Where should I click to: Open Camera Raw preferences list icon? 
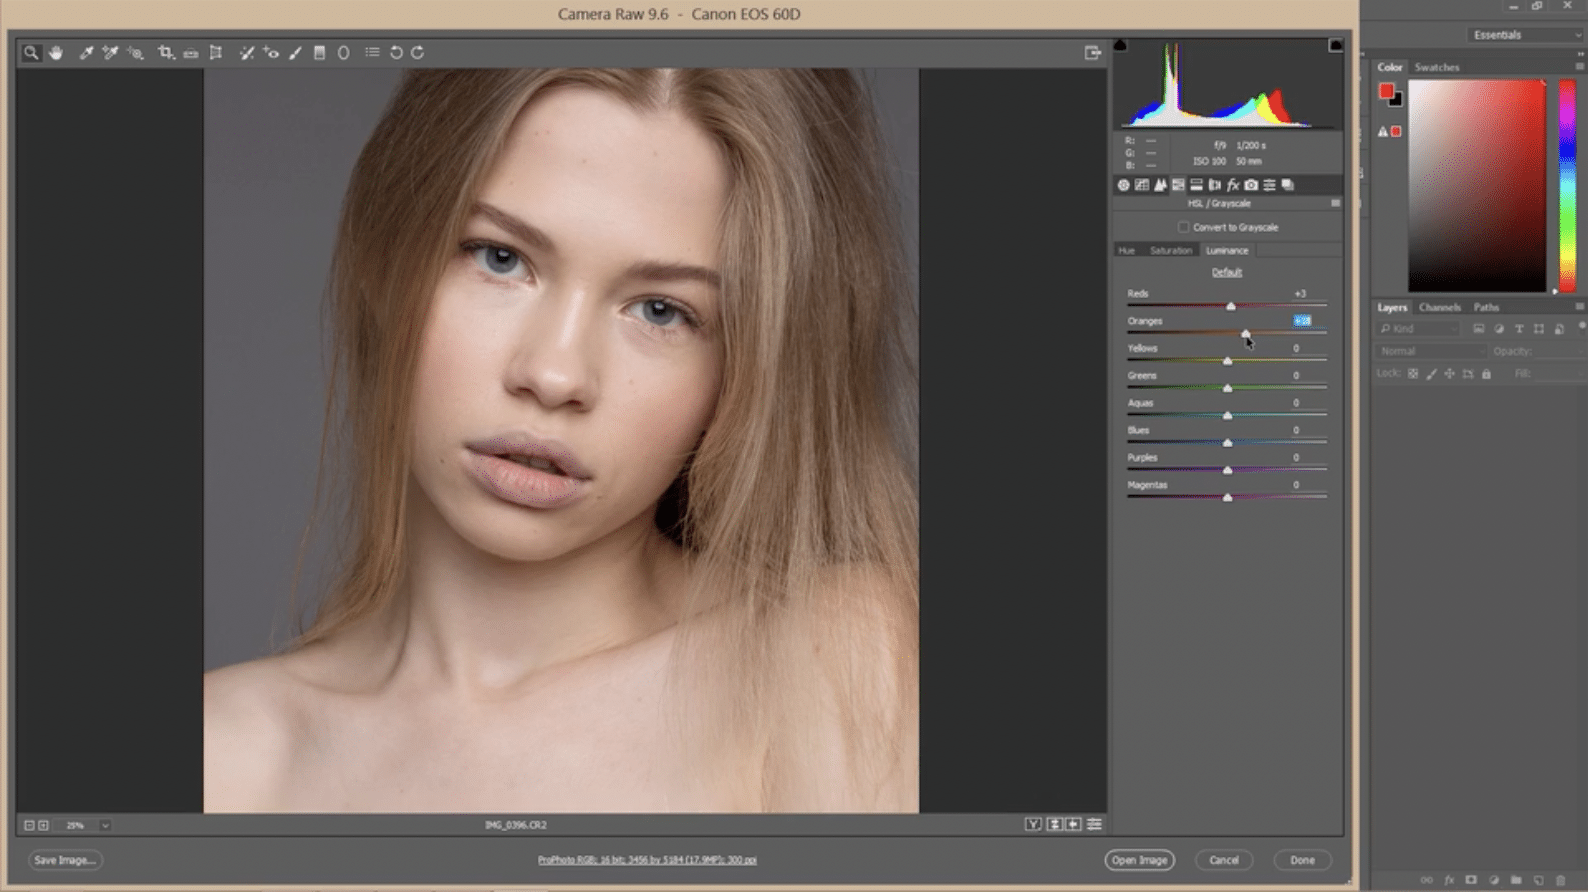click(x=372, y=52)
